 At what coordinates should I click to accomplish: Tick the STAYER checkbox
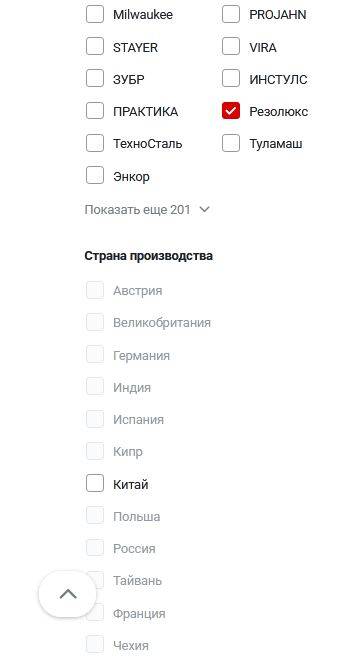coord(95,47)
